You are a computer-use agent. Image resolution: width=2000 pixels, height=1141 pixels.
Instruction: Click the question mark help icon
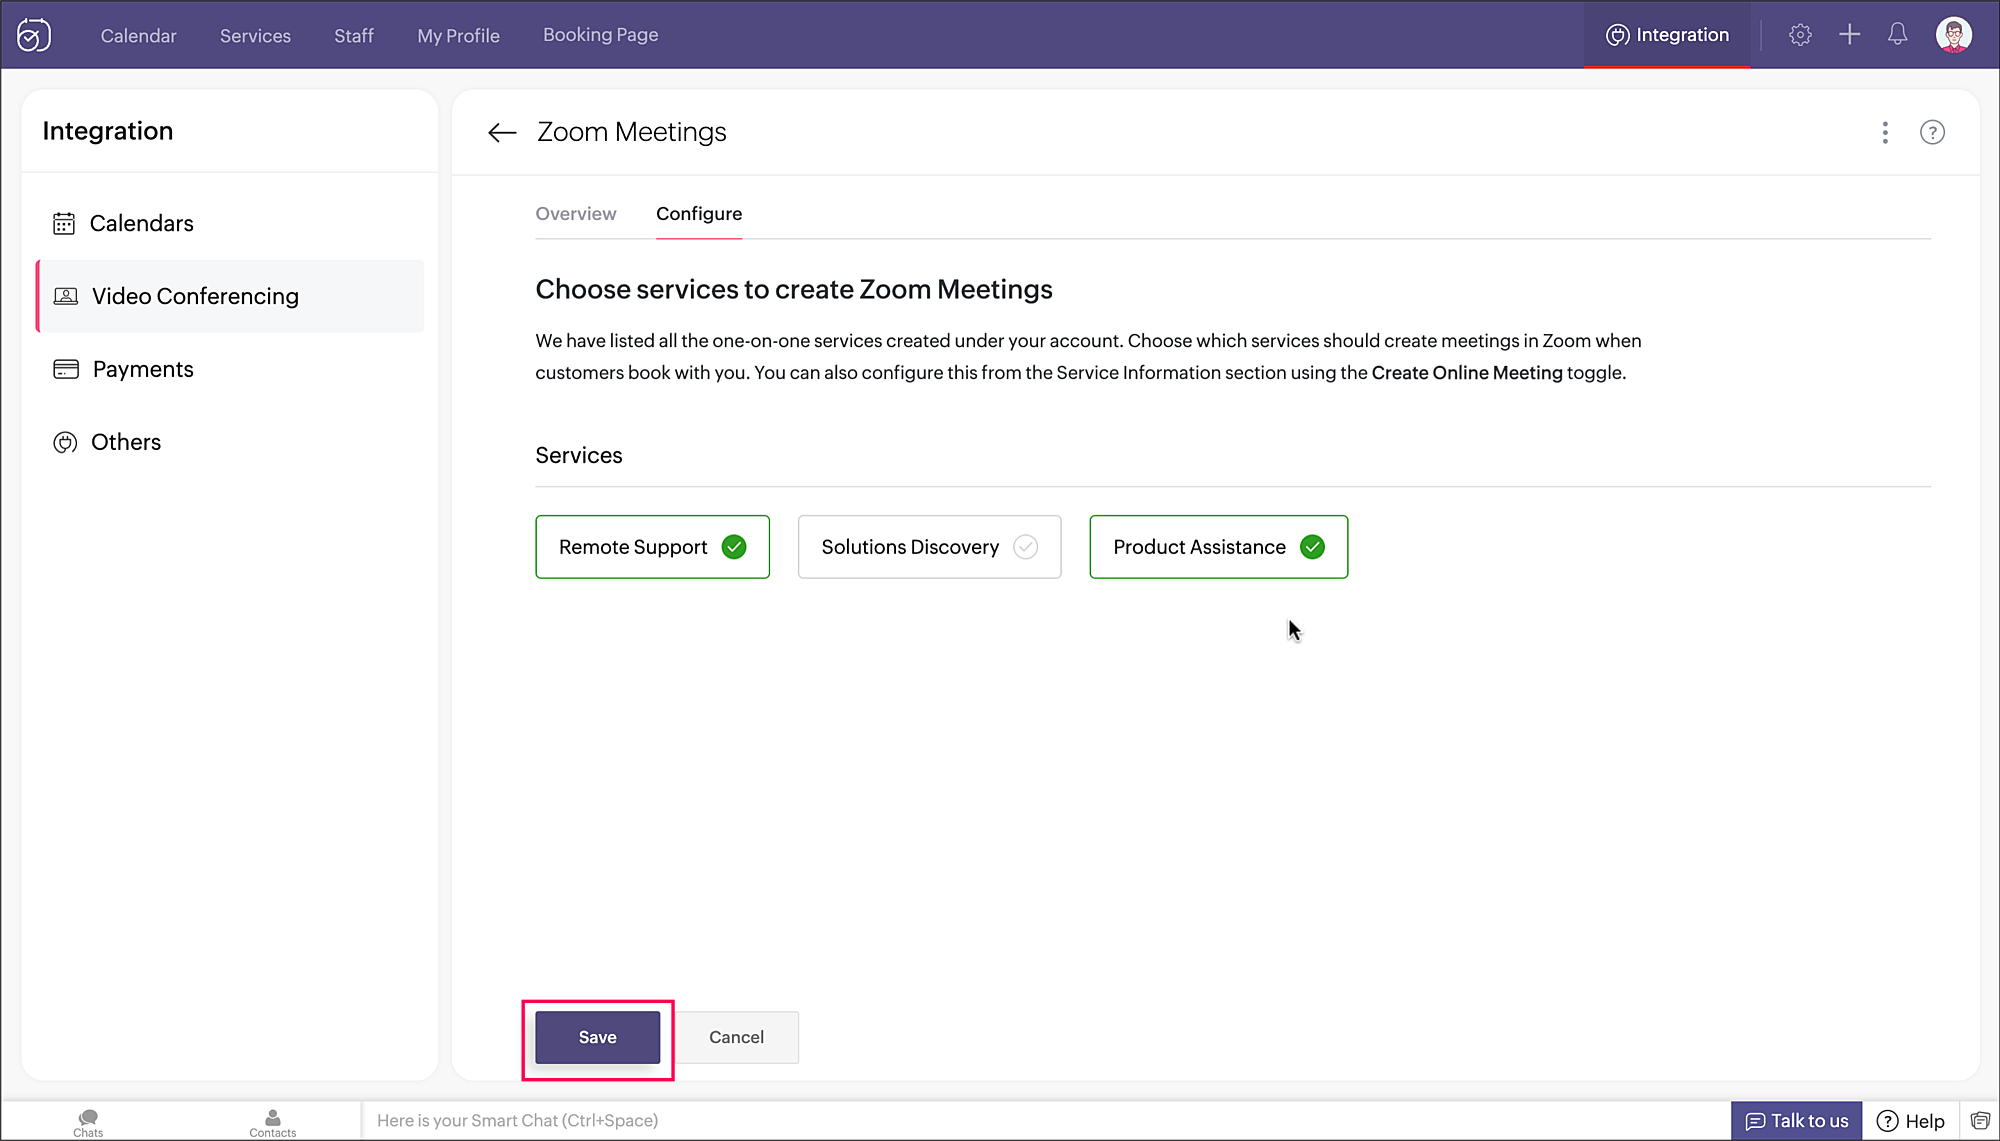coord(1932,133)
